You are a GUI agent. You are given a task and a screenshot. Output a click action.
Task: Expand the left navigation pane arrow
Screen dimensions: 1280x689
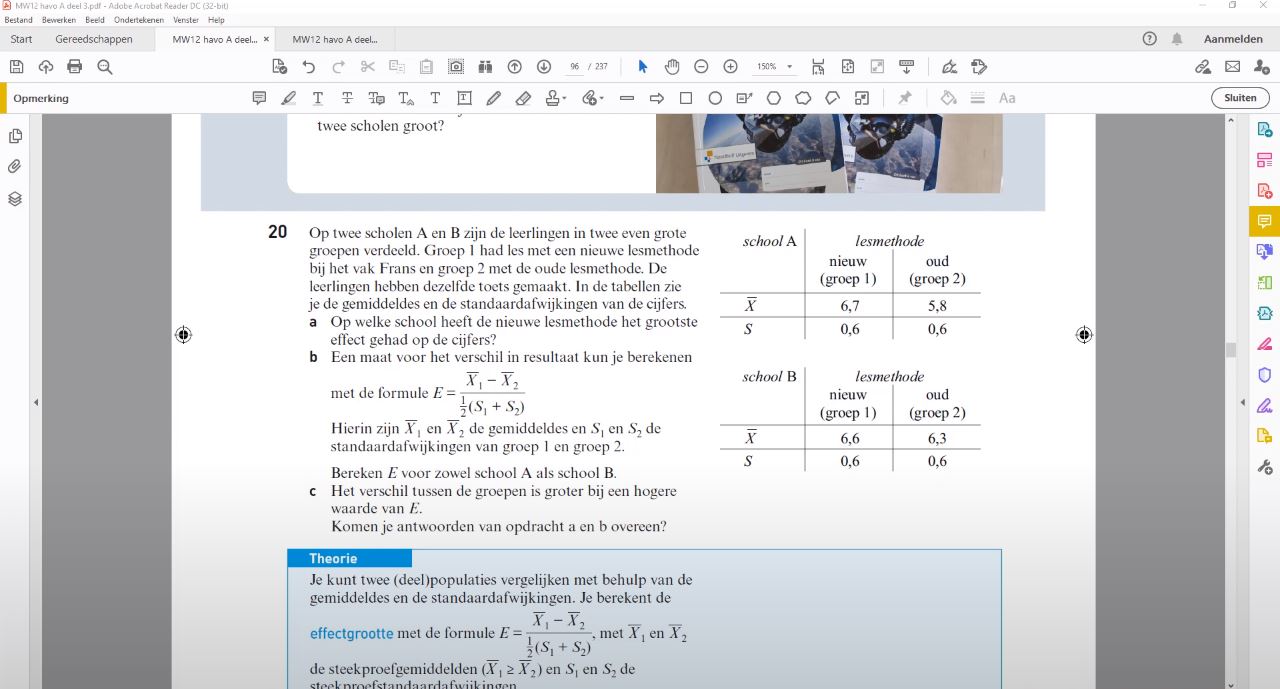click(x=36, y=402)
